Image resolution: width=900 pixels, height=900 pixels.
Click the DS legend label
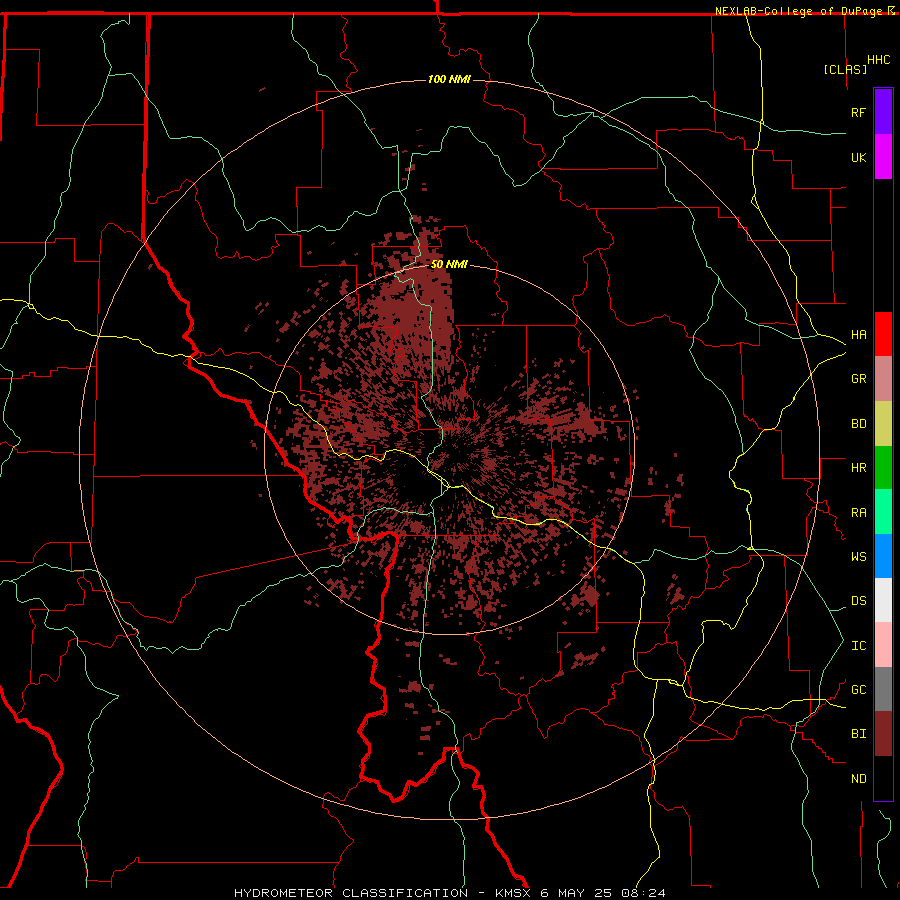[x=858, y=601]
